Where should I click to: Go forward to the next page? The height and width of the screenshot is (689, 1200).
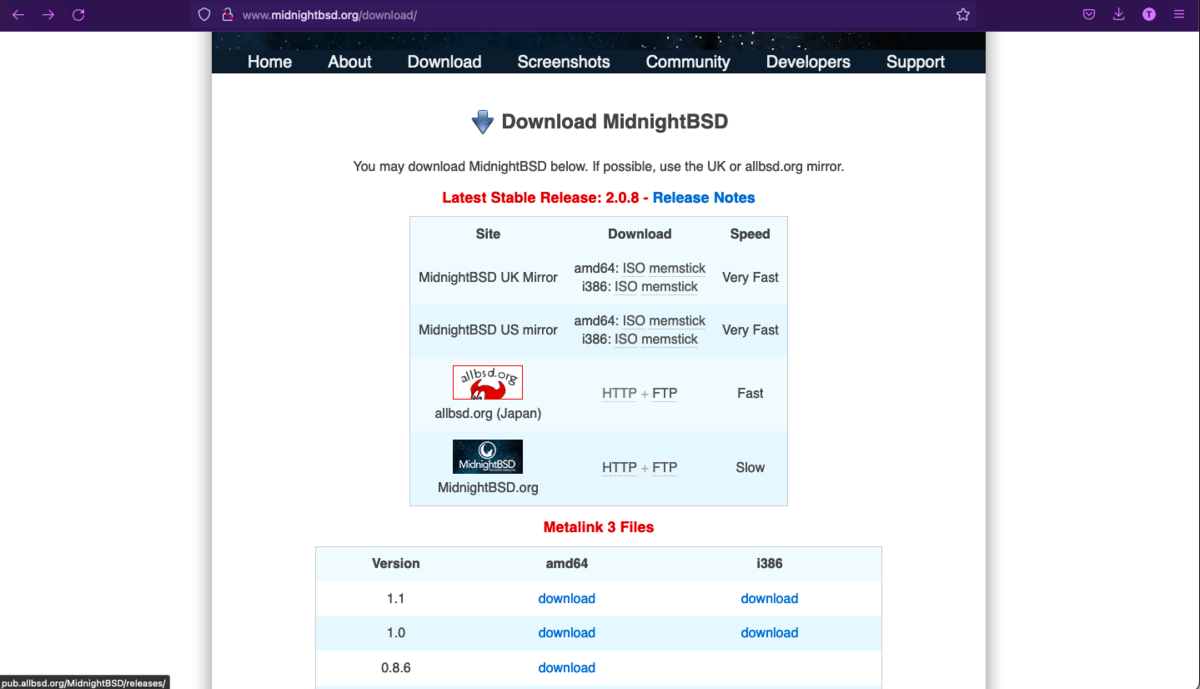tap(48, 15)
